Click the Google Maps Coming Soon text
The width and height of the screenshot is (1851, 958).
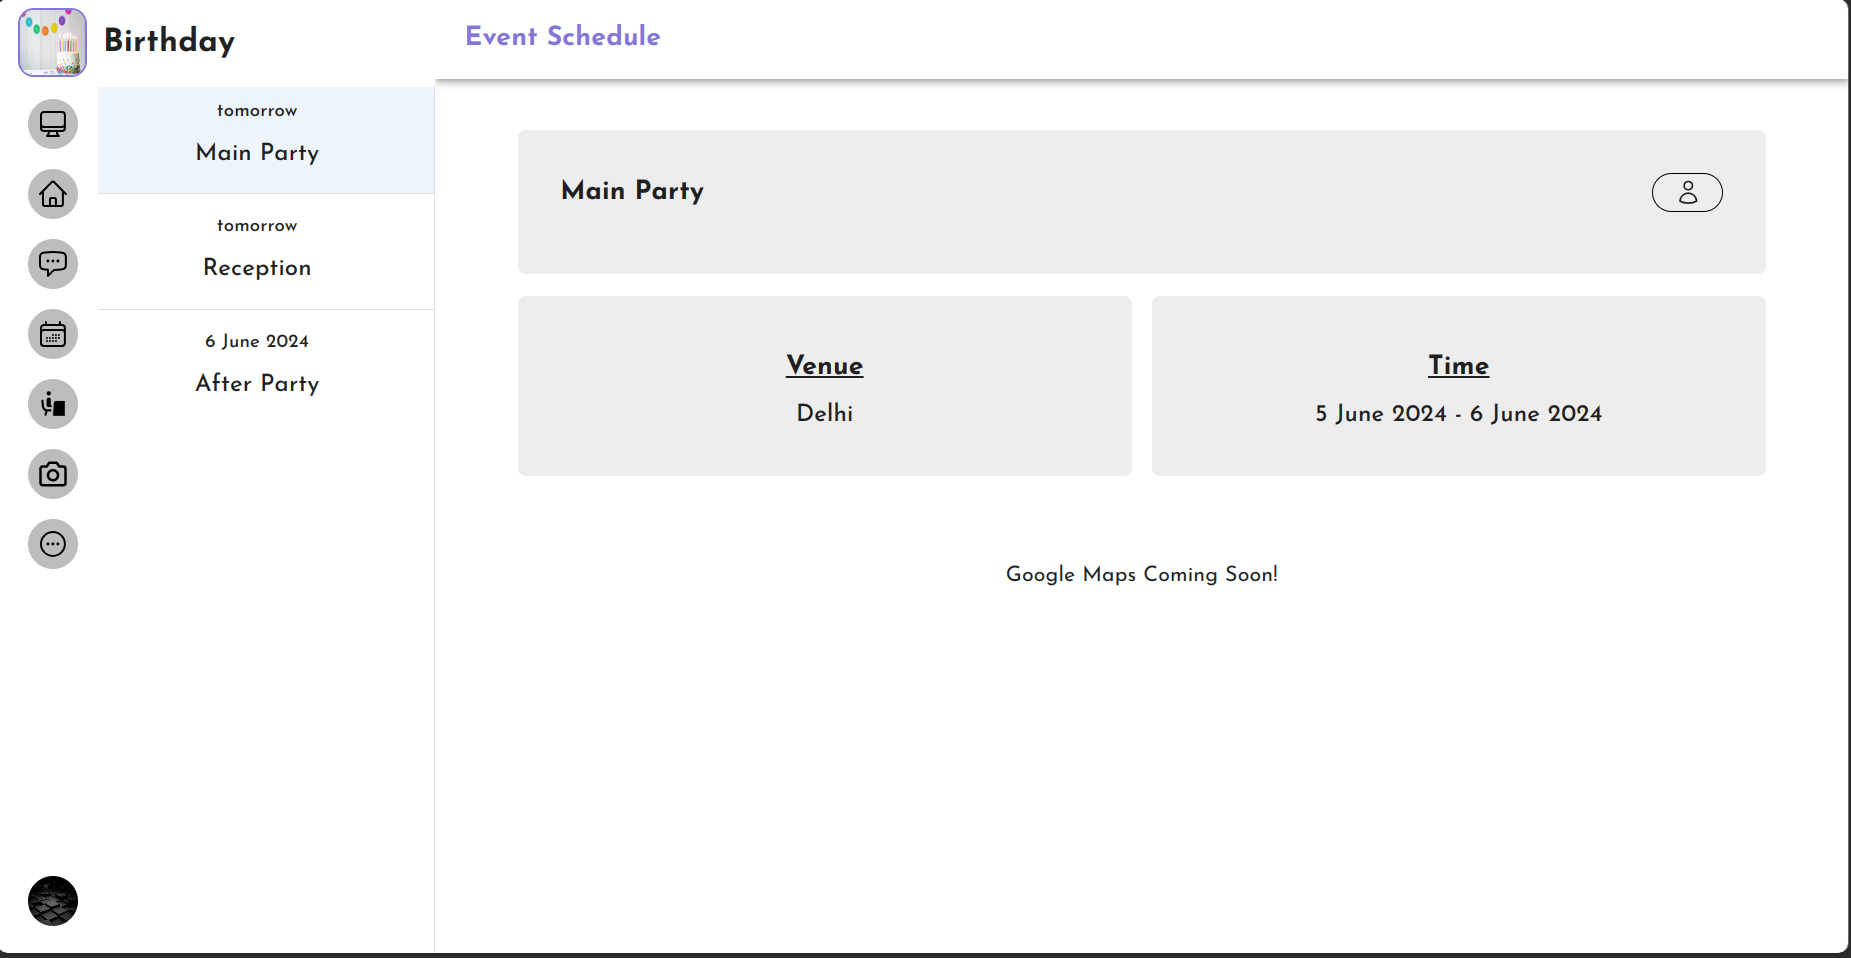point(1142,574)
